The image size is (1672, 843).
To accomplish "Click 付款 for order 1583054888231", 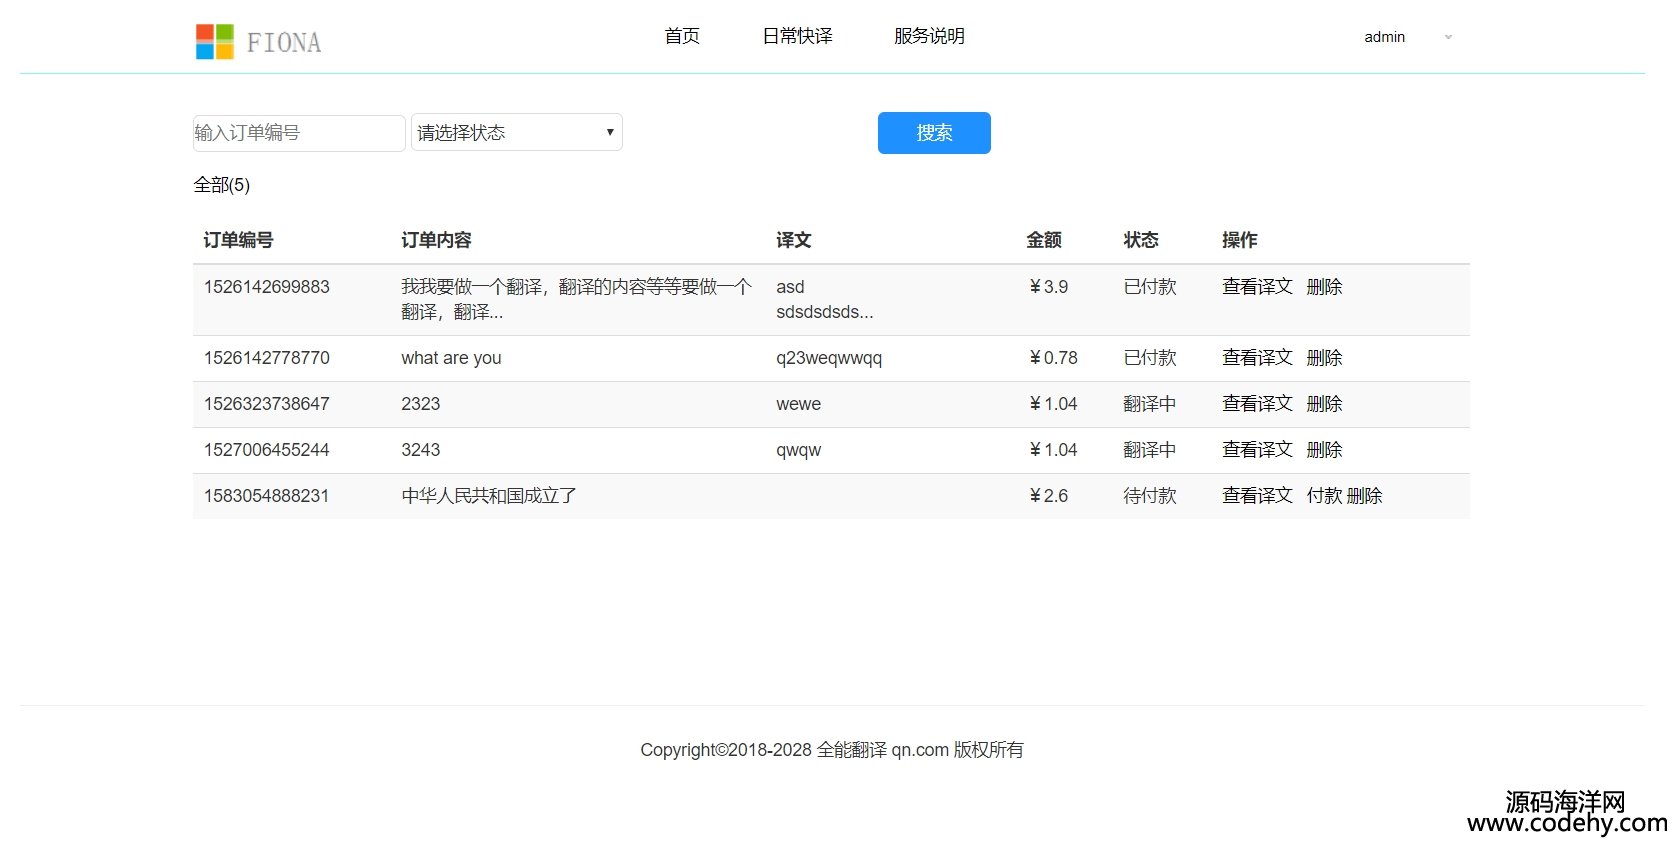I will pos(1324,496).
